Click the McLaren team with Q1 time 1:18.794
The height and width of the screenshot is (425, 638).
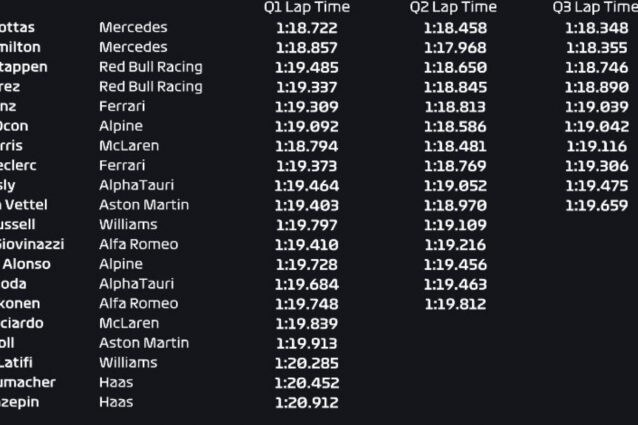tap(129, 146)
